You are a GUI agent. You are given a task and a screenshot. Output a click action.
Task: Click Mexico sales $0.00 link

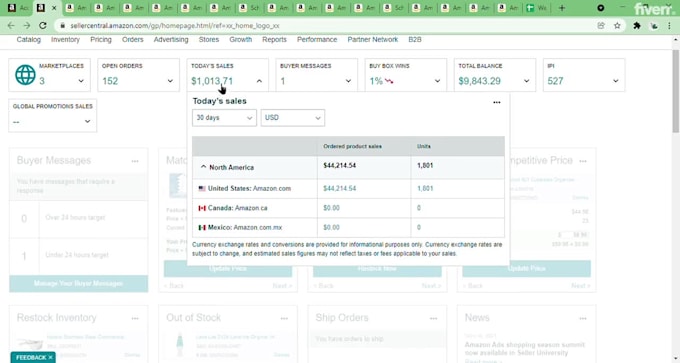(331, 228)
